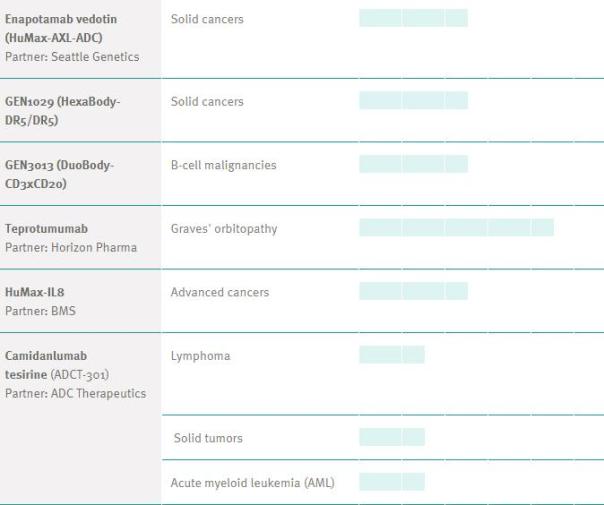The width and height of the screenshot is (604, 505).
Task: Click the Graves' orbitopathy development phase bar
Action: click(x=456, y=228)
